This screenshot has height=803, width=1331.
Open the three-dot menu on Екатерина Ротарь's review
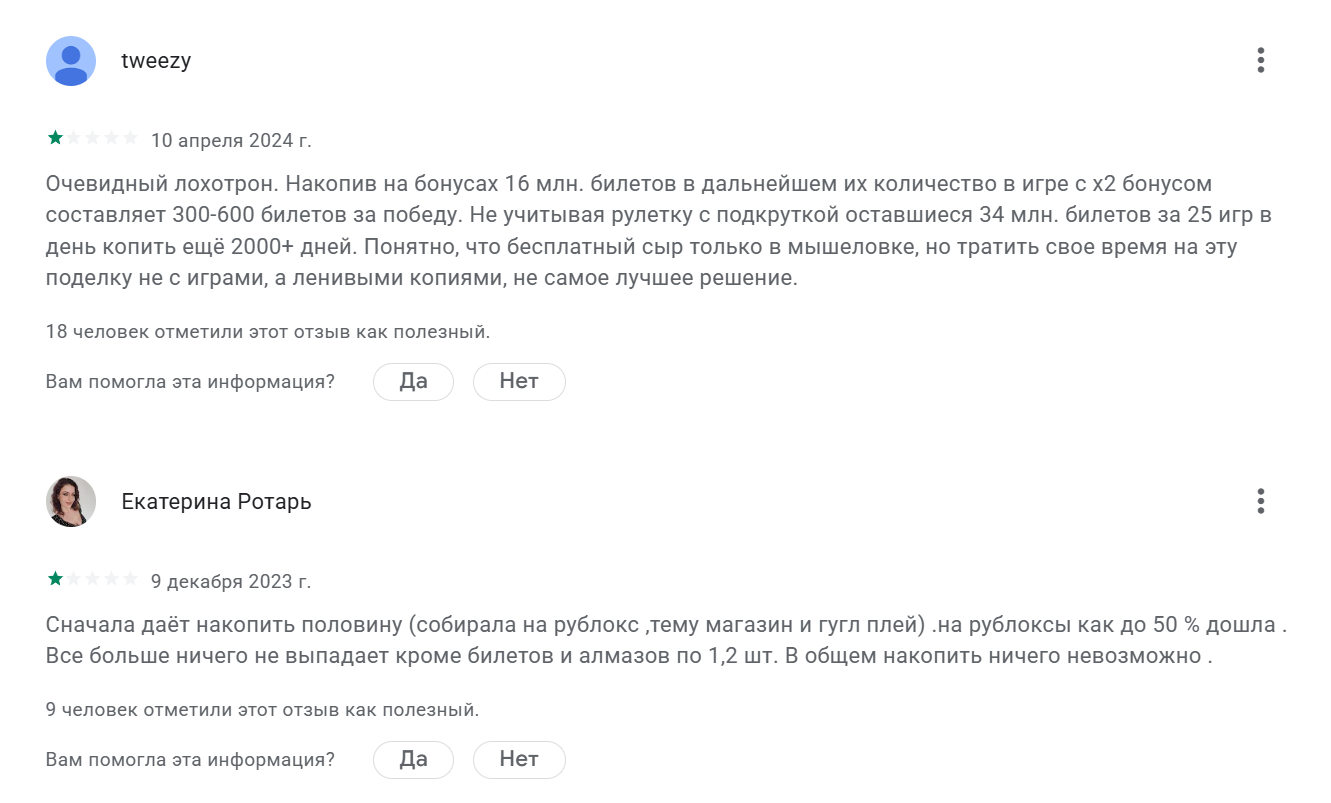[x=1261, y=501]
